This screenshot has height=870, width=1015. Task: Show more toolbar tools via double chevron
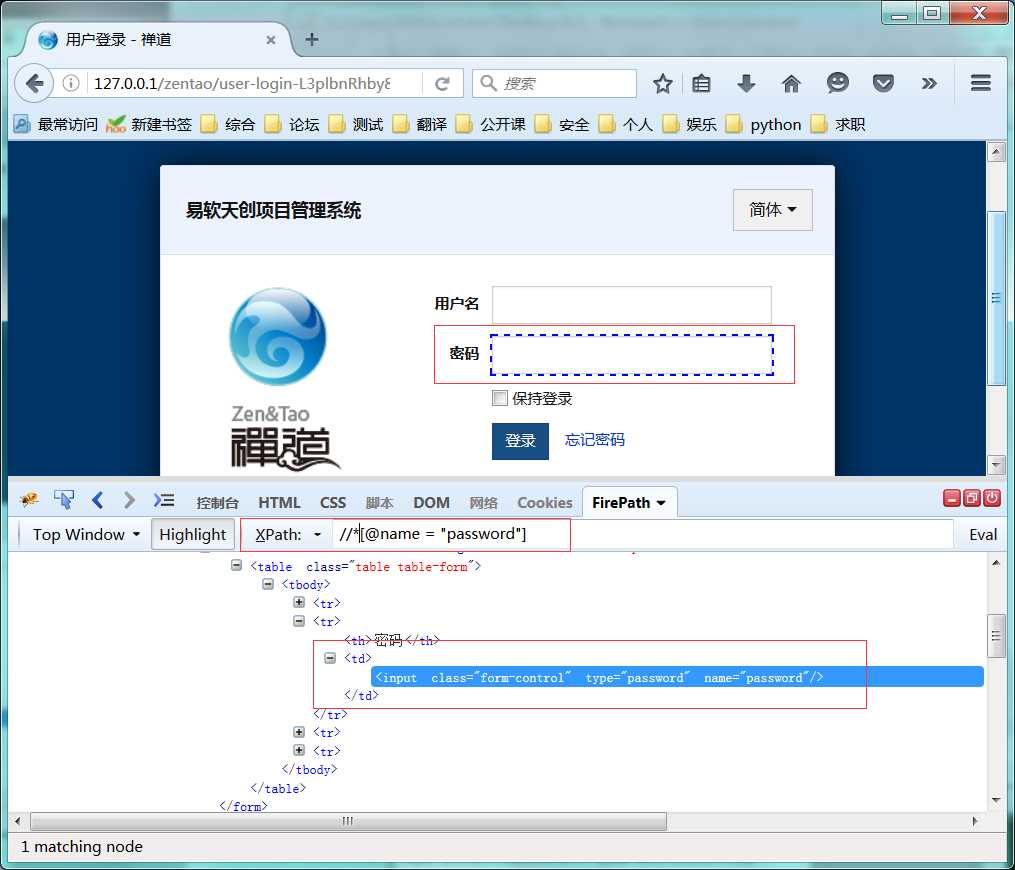[929, 84]
